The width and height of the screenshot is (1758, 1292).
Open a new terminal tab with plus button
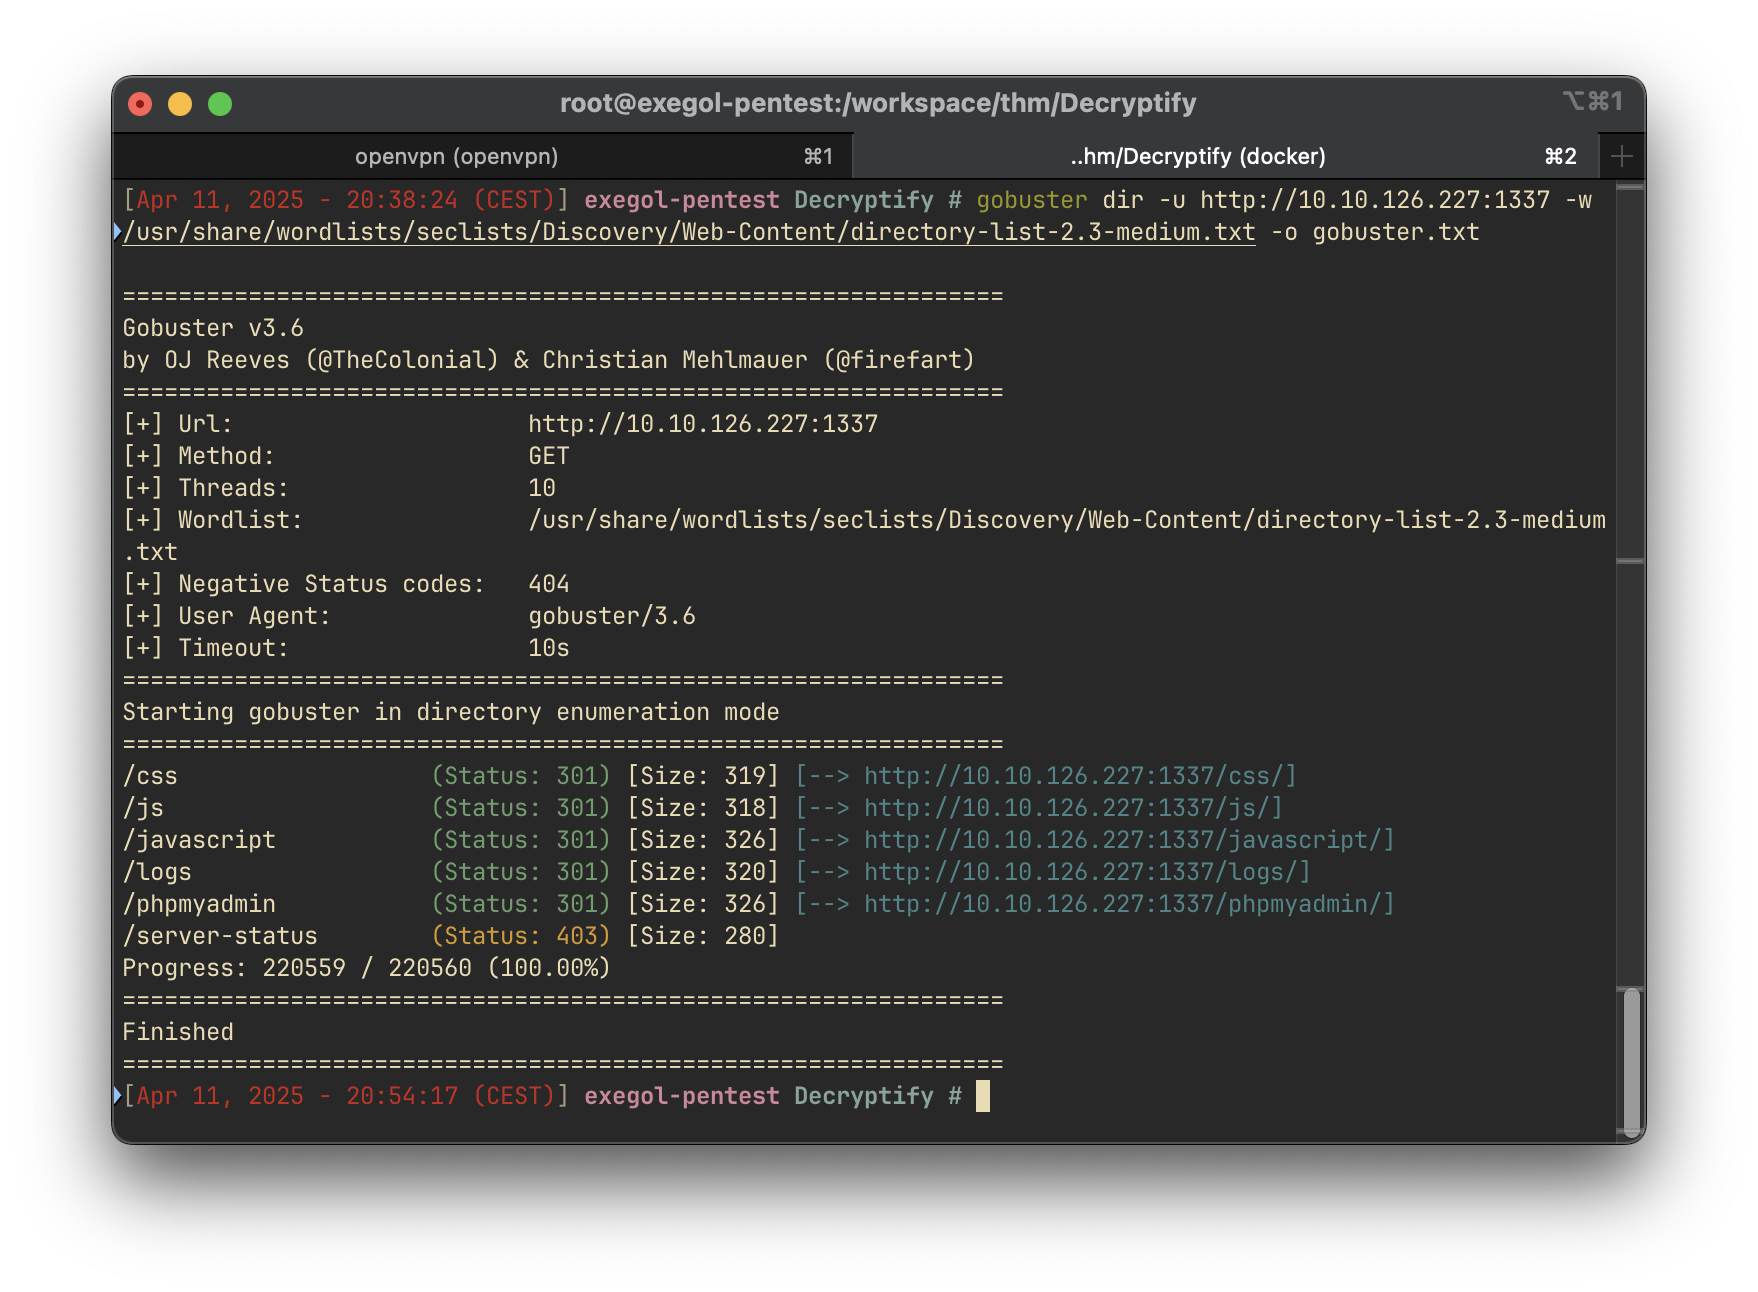click(1622, 156)
